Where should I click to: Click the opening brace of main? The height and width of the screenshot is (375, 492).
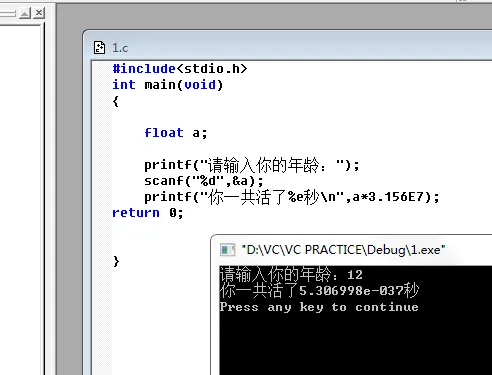coord(116,101)
